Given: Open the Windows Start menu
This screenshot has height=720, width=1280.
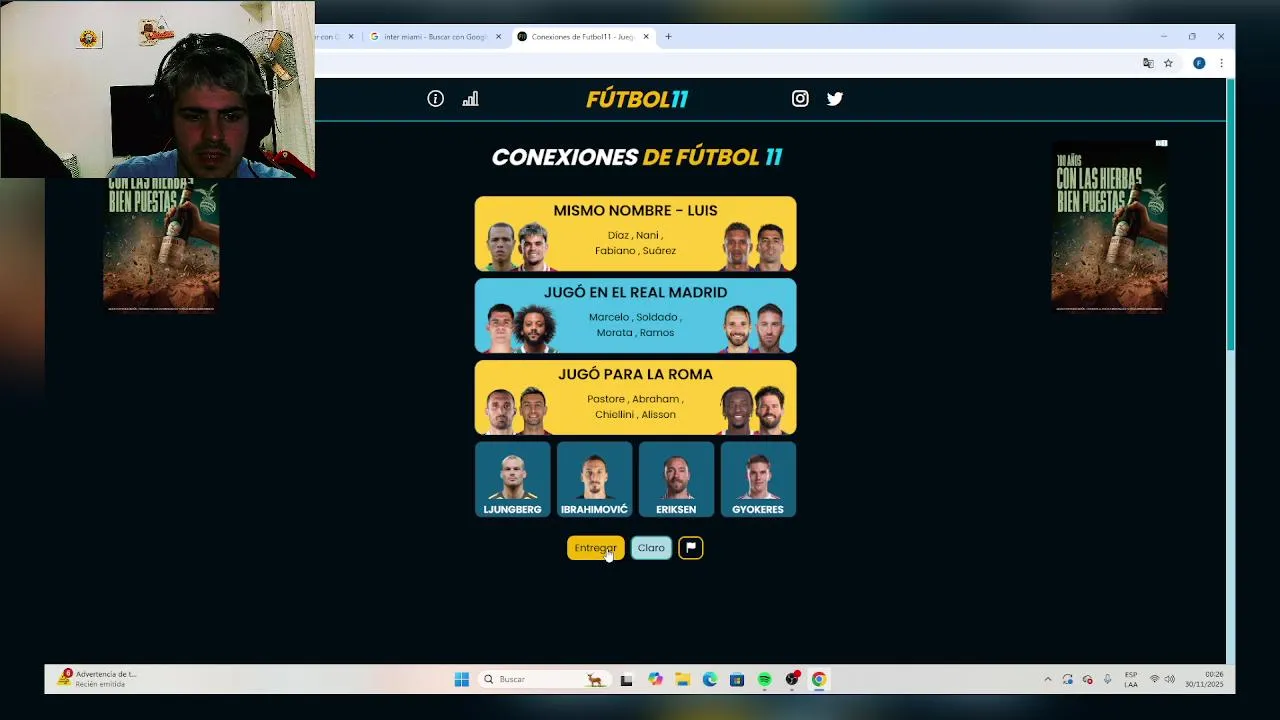Looking at the screenshot, I should coord(461,679).
